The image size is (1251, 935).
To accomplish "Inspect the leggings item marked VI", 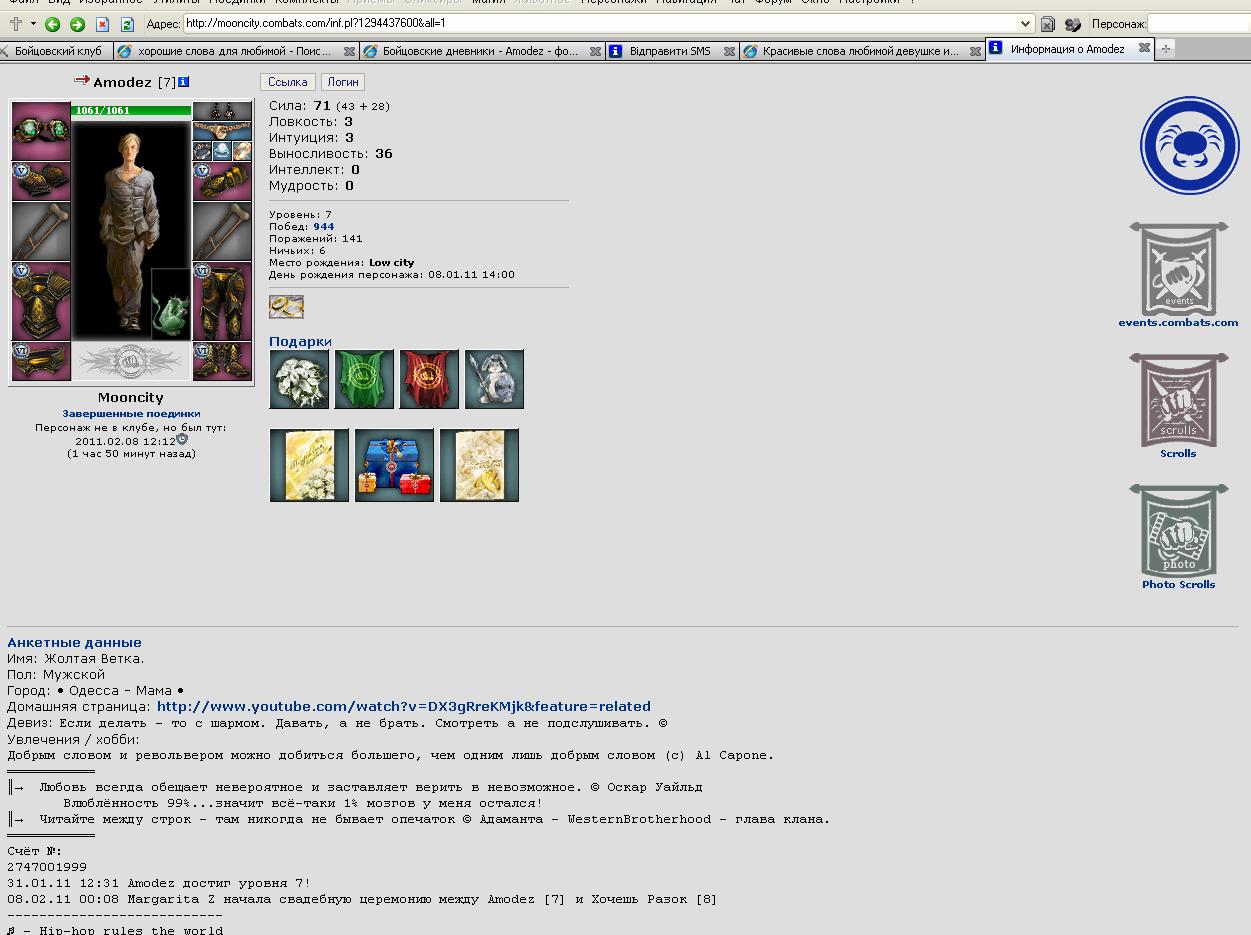I will click(x=222, y=302).
